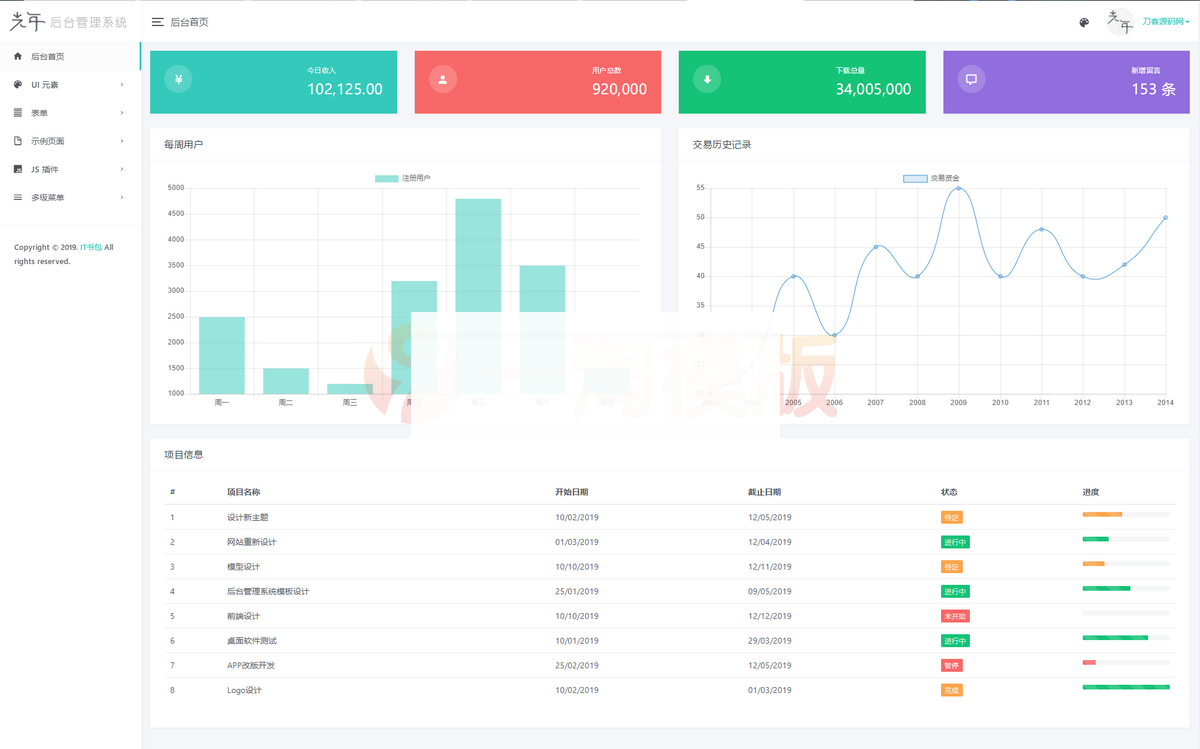Click the user icon on 用户总数 card
The image size is (1200, 749).
[443, 80]
